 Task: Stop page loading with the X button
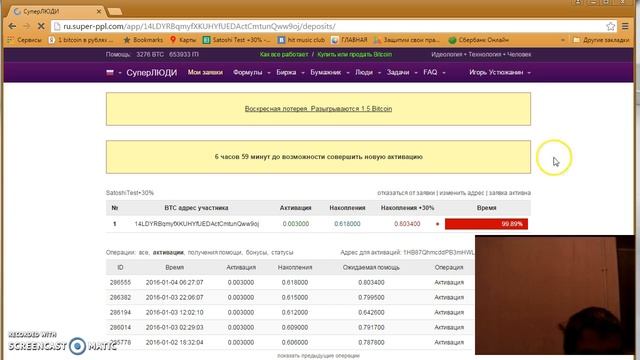[x=41, y=26]
